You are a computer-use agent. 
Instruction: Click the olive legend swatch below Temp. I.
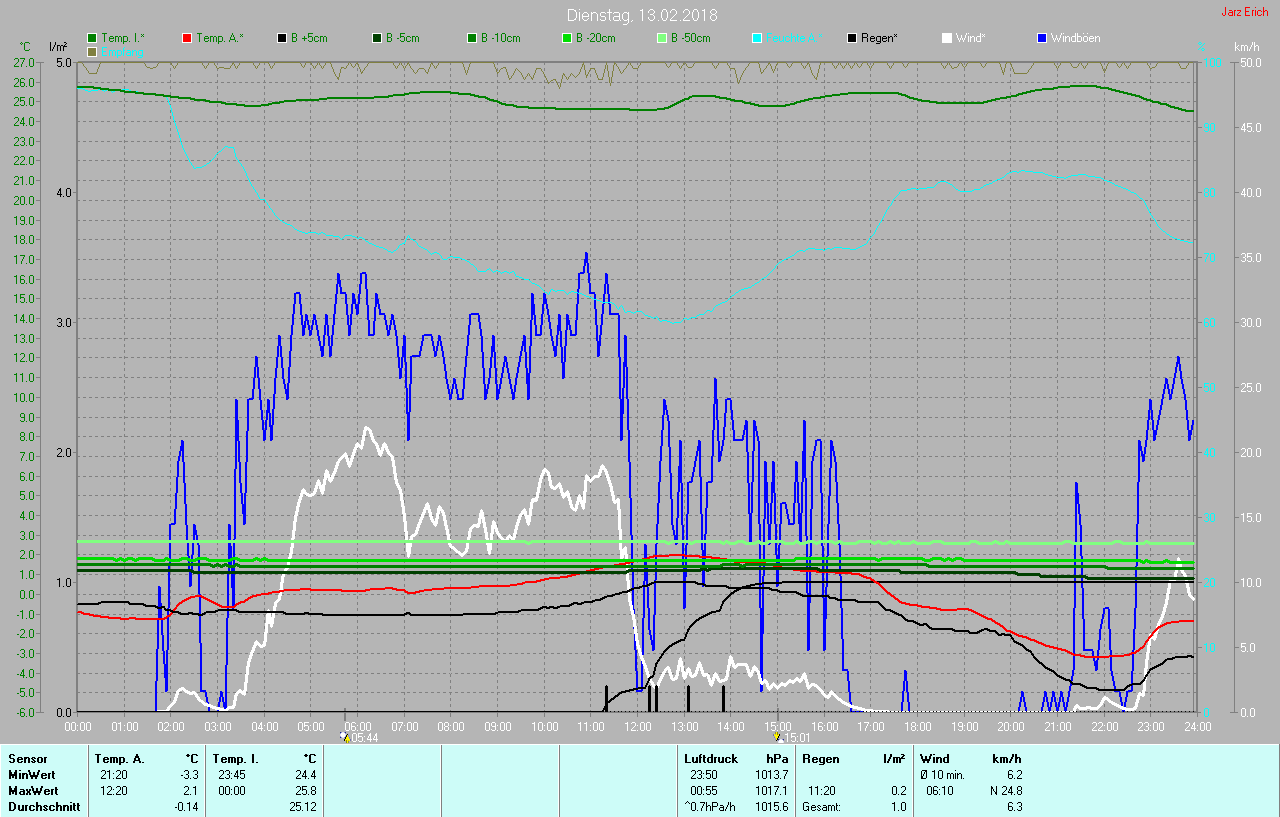tap(92, 51)
